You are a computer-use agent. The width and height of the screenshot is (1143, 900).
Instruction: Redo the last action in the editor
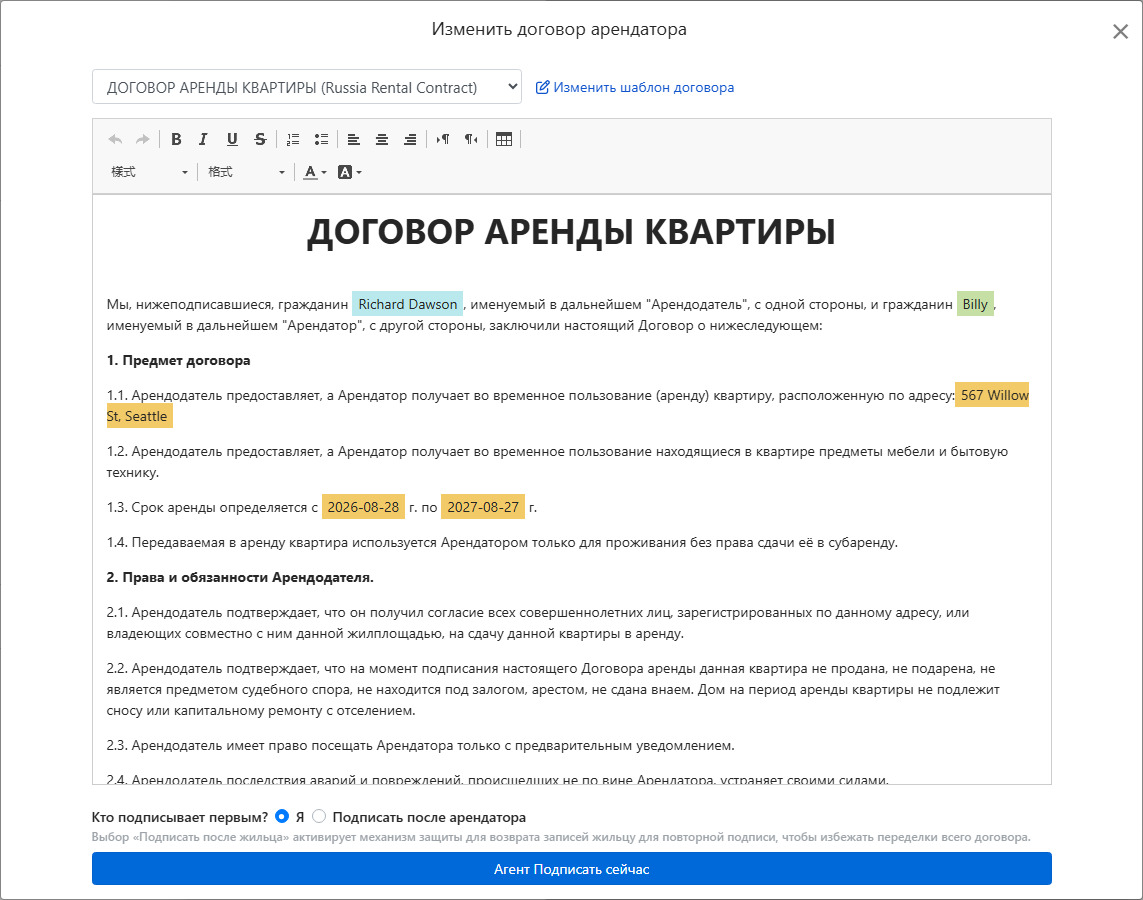pyautogui.click(x=142, y=139)
